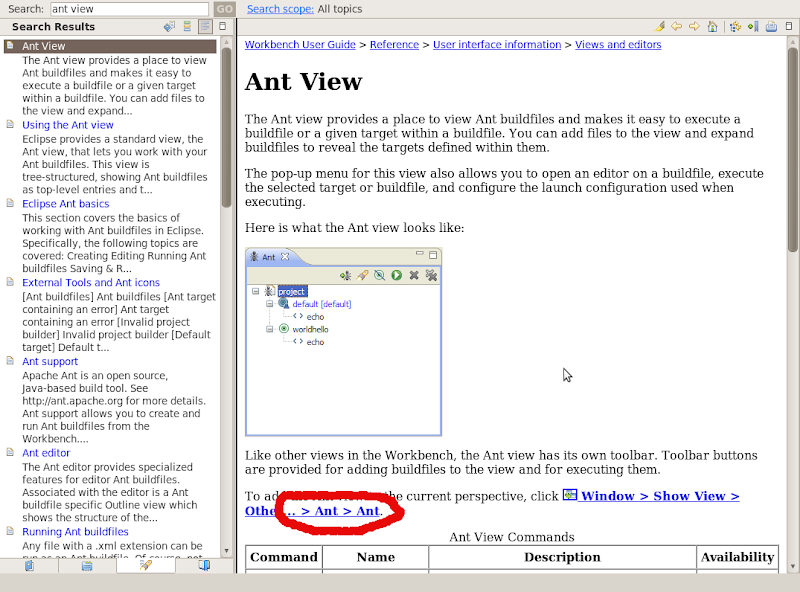Click the page icon beside 'Ant View' result

(10, 45)
